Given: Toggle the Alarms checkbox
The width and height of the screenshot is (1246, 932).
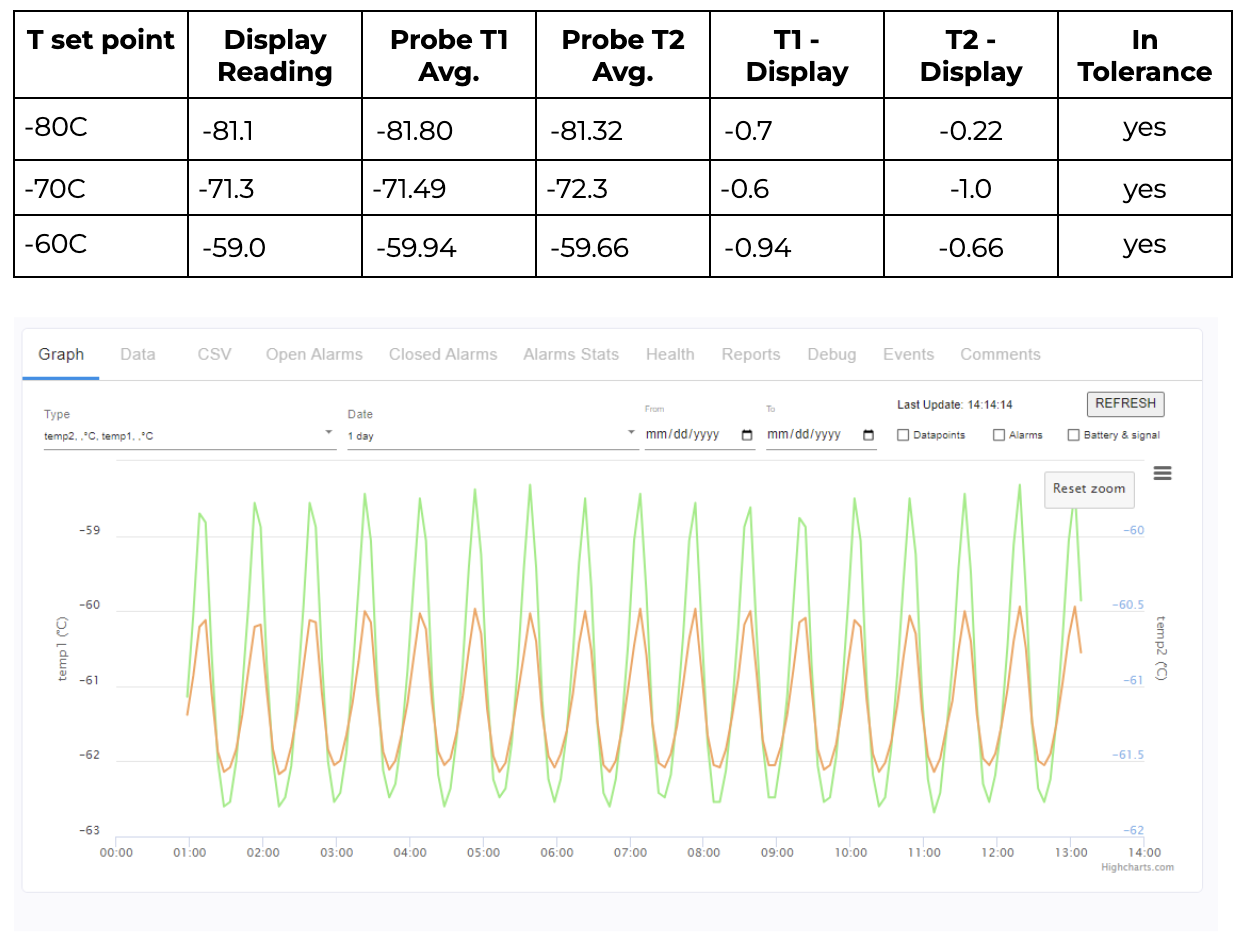Looking at the screenshot, I should (x=999, y=435).
